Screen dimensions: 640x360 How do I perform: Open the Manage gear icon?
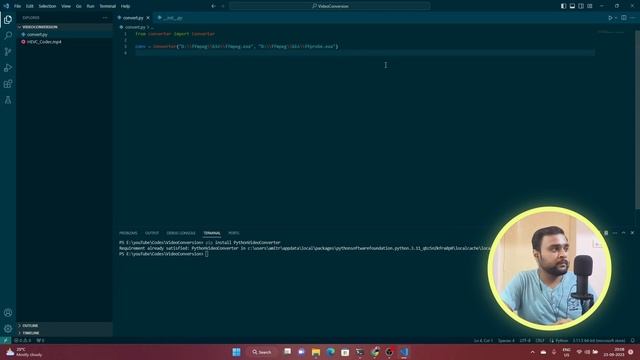point(8,329)
